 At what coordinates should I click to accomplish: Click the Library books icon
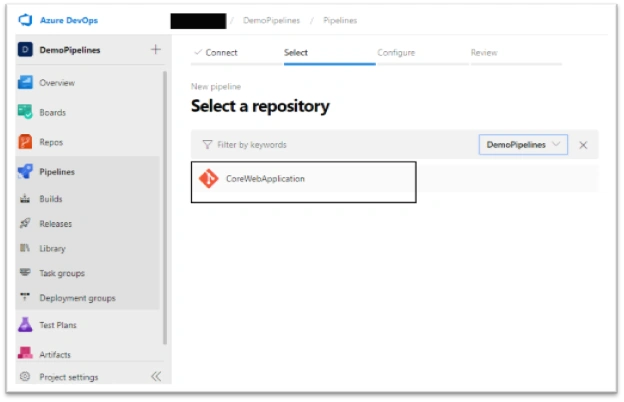pos(25,248)
